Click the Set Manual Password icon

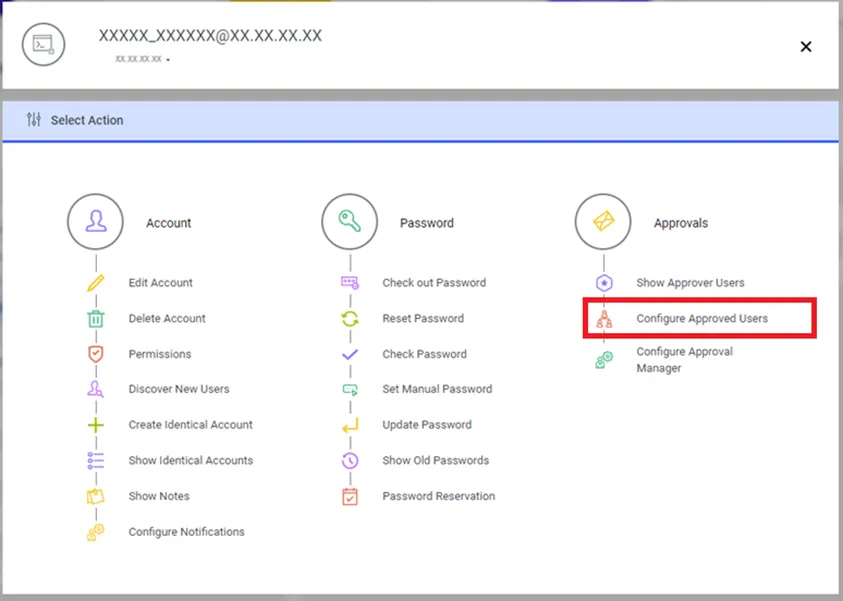[x=350, y=389]
